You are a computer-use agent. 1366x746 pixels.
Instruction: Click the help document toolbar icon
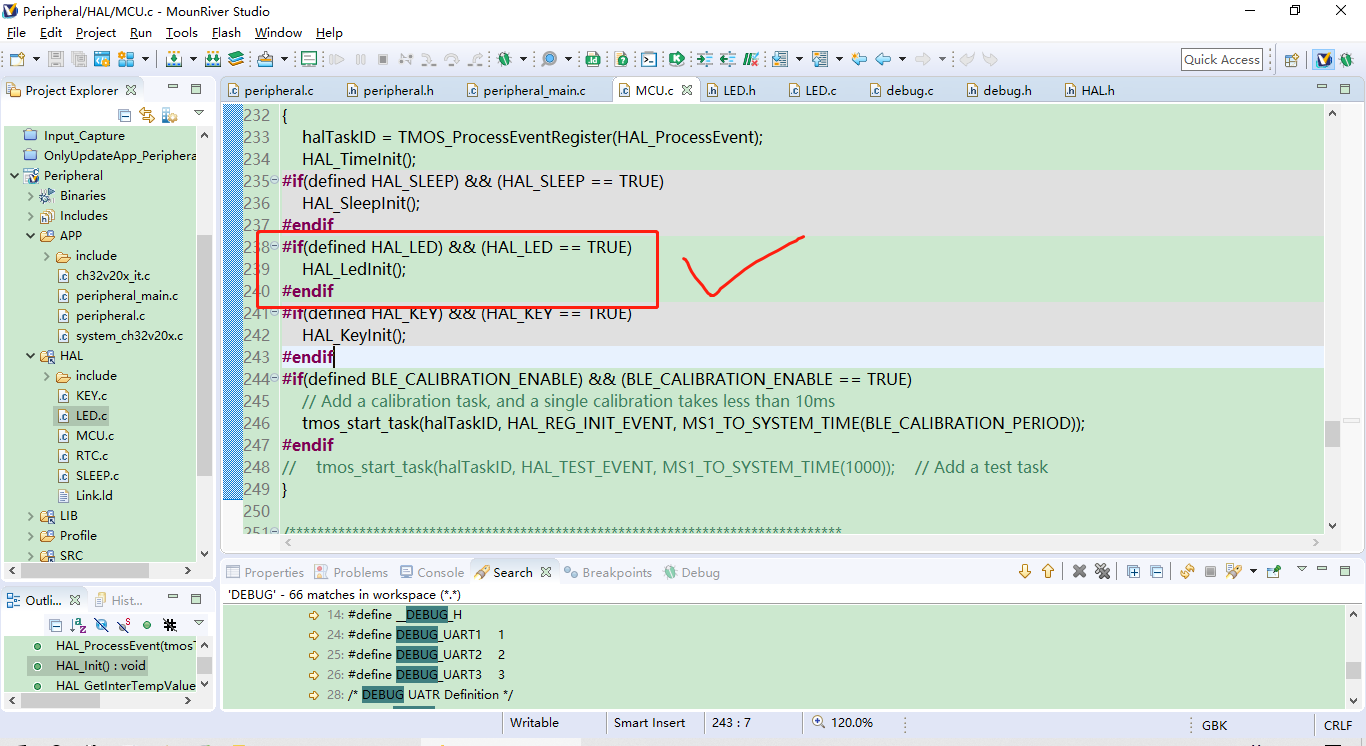[x=621, y=59]
